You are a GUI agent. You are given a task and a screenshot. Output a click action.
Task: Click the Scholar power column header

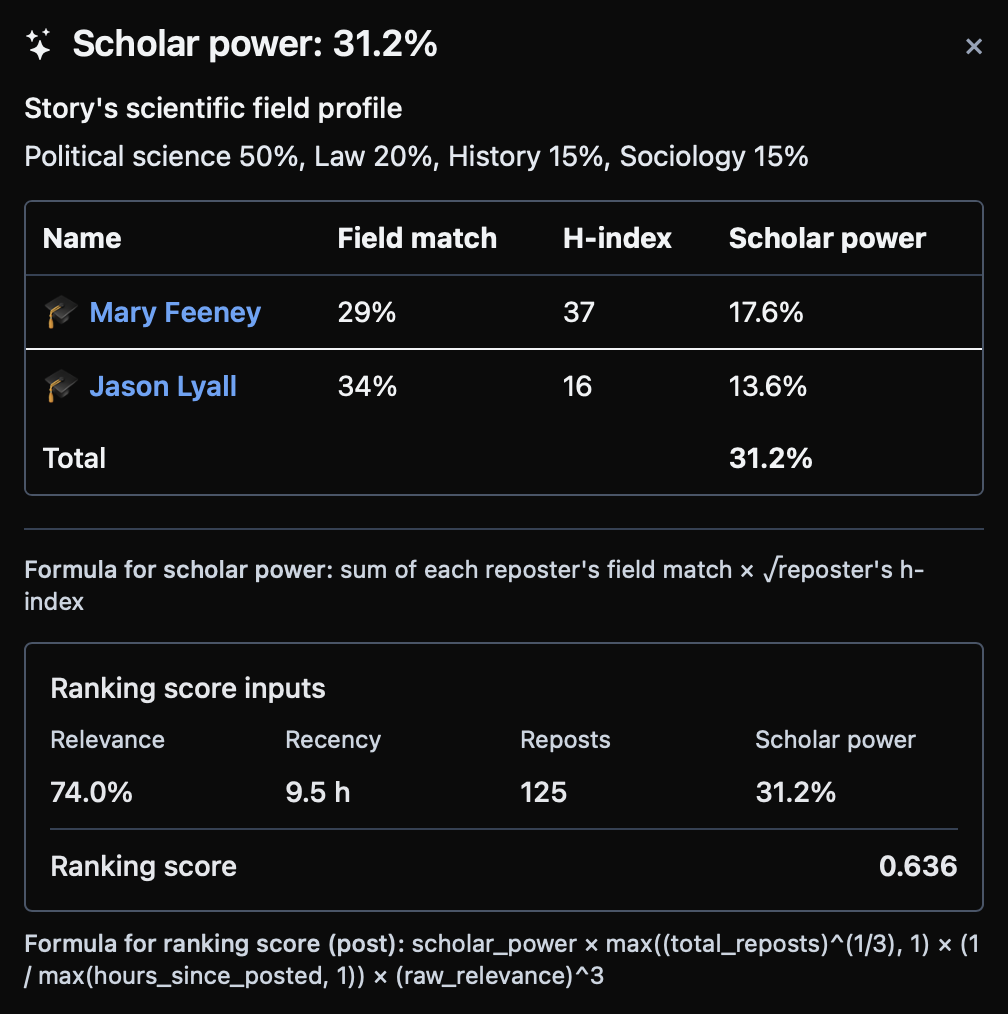pyautogui.click(x=827, y=238)
